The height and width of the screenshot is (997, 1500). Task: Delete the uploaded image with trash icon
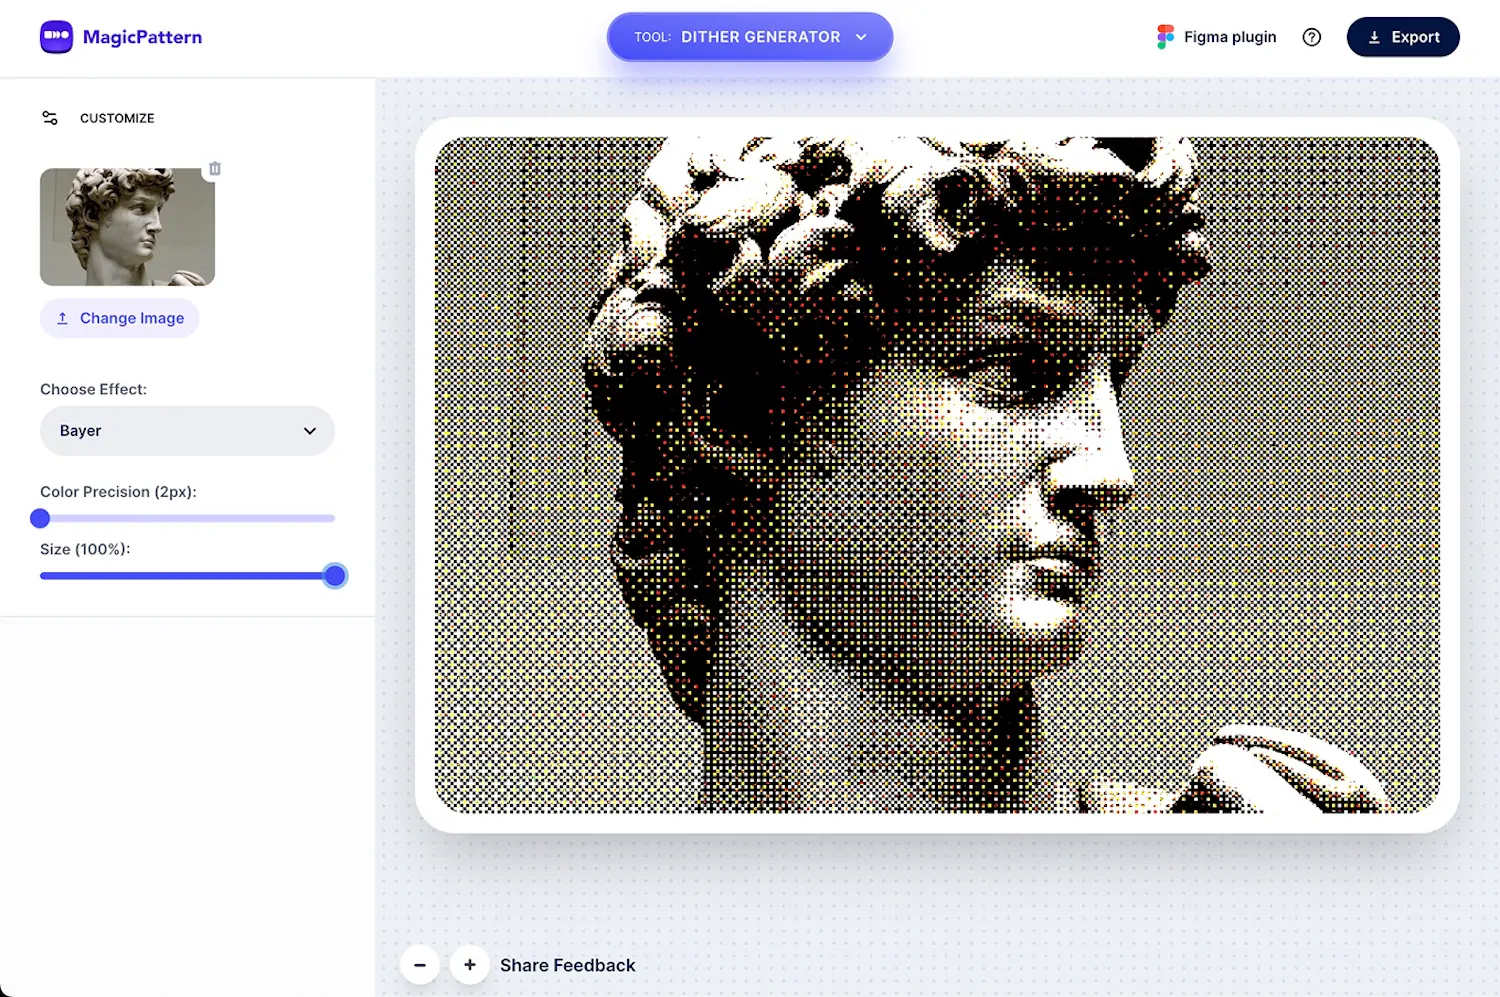tap(215, 168)
